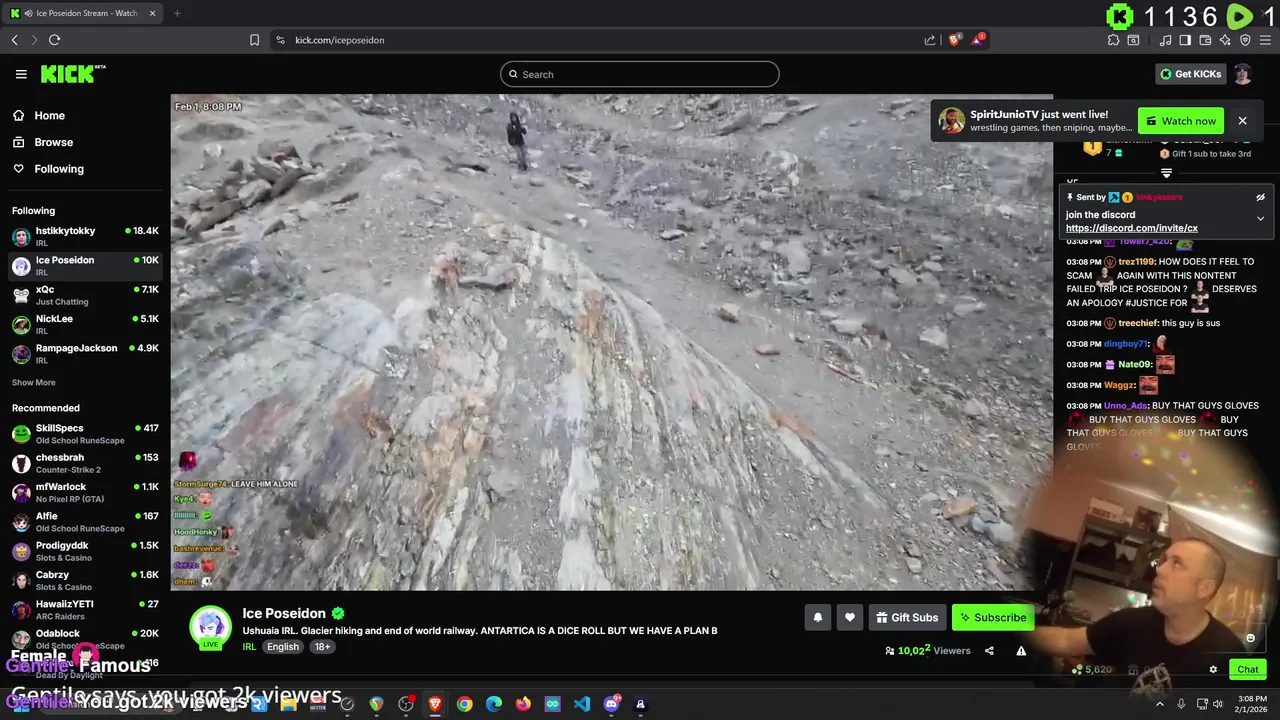Open Browse in the sidebar
This screenshot has width=1280, height=720.
click(x=53, y=142)
